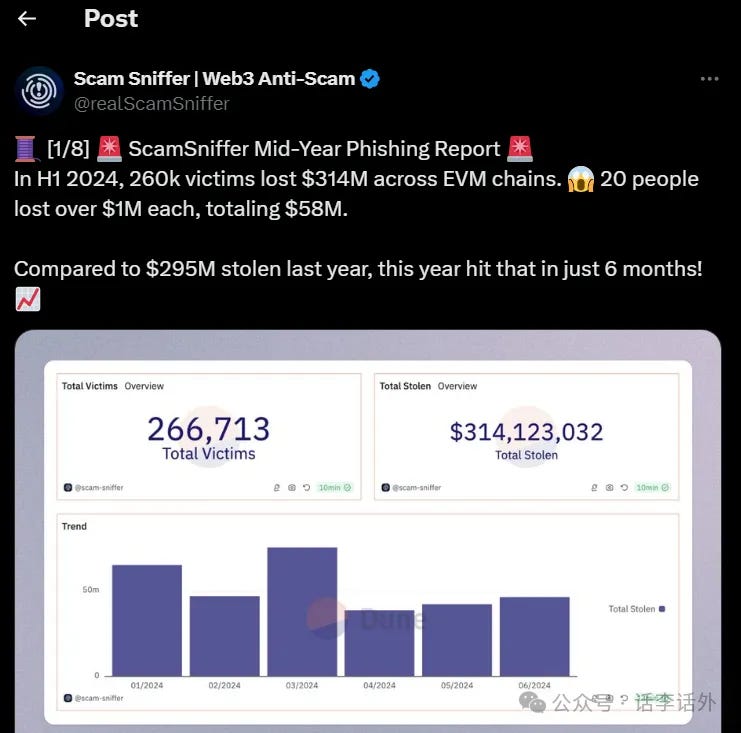Open the Scam Sniffer | Web3 Anti-Scam profile name

215,79
